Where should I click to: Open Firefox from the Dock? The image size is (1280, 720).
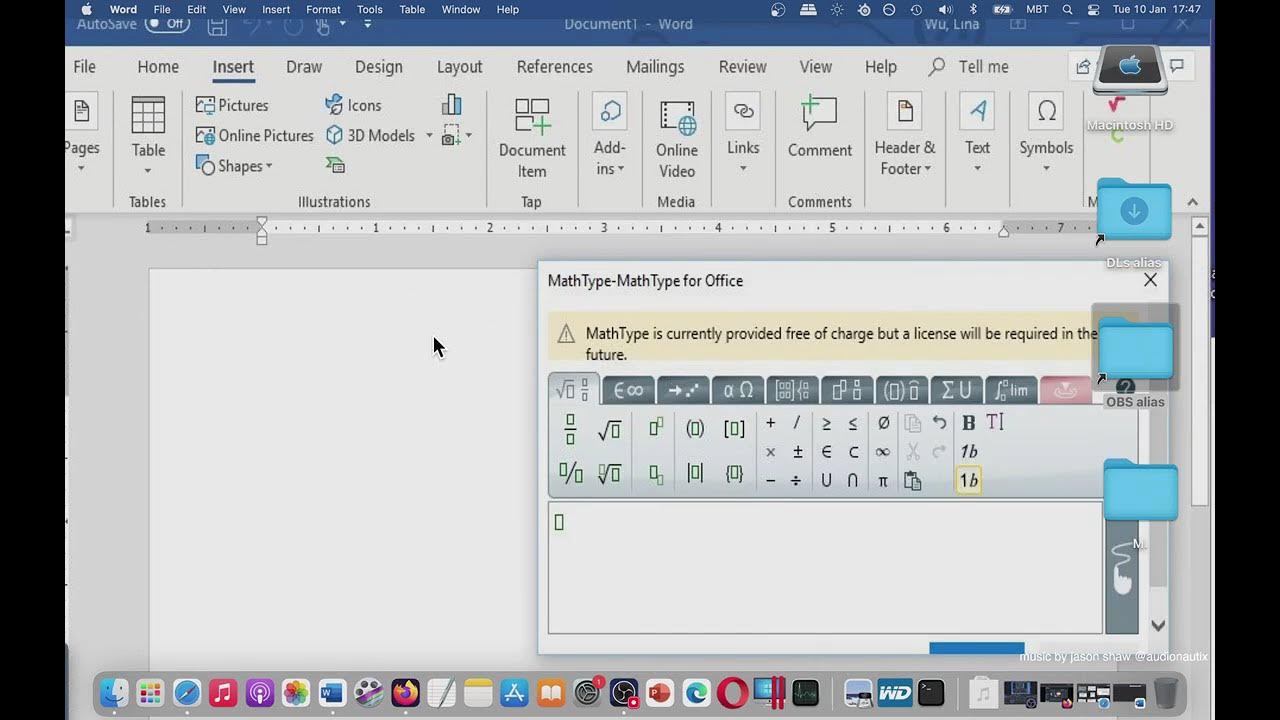(x=405, y=692)
